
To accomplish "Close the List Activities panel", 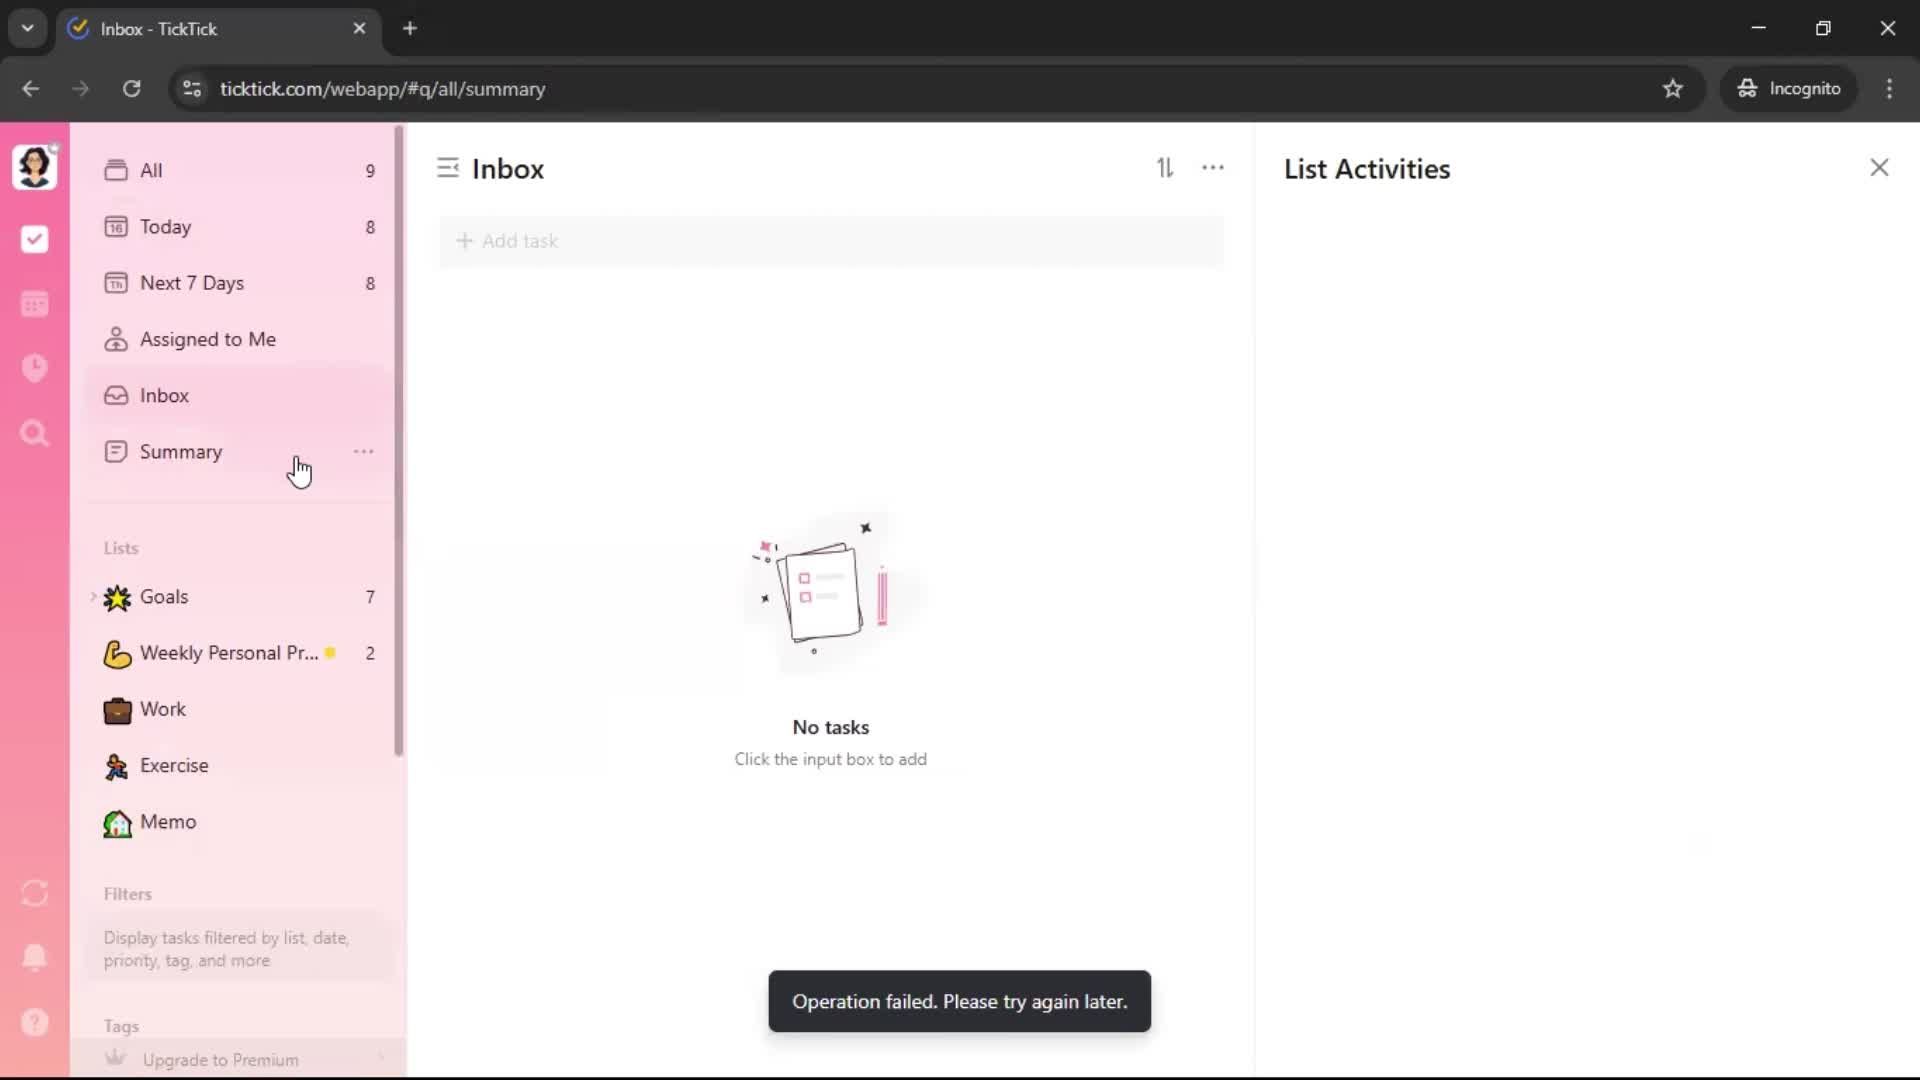I will pos(1879,168).
